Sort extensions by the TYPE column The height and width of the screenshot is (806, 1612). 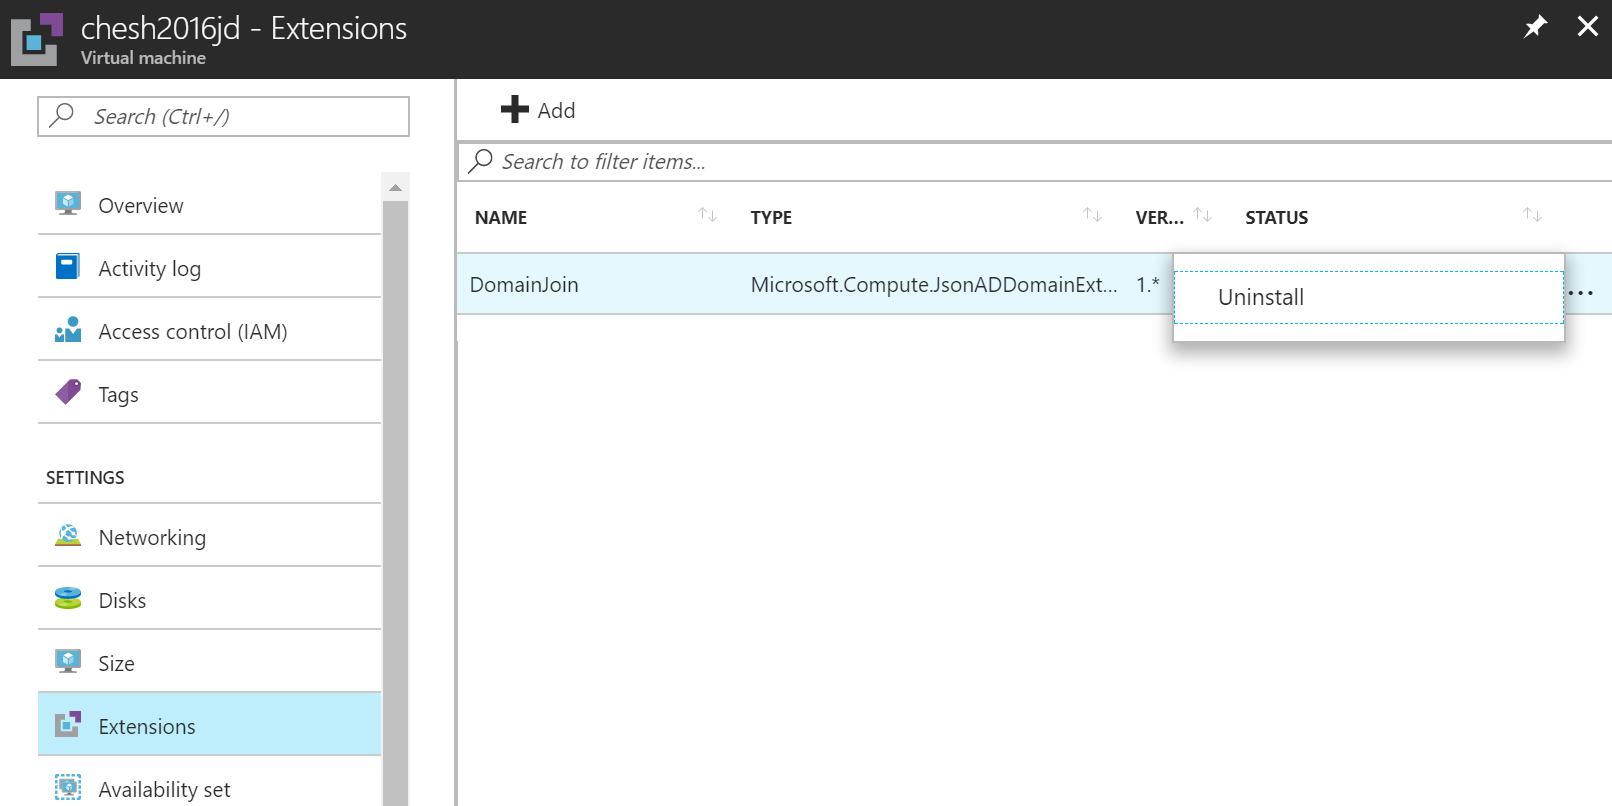[x=1092, y=215]
